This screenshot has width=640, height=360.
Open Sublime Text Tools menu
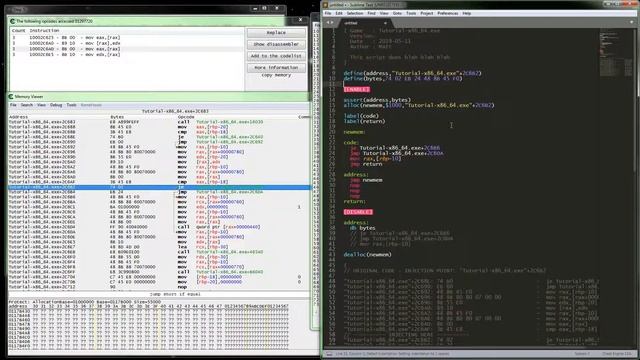pos(411,13)
